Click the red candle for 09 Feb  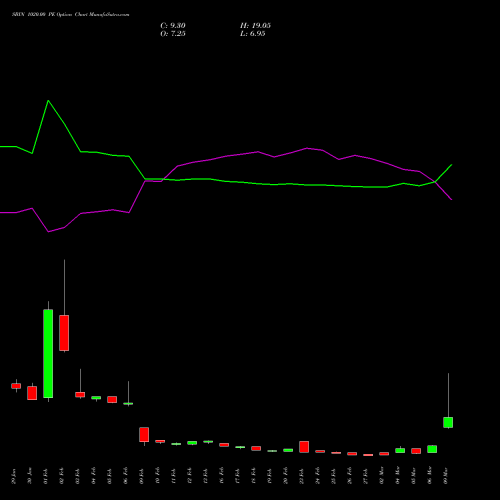[144, 435]
